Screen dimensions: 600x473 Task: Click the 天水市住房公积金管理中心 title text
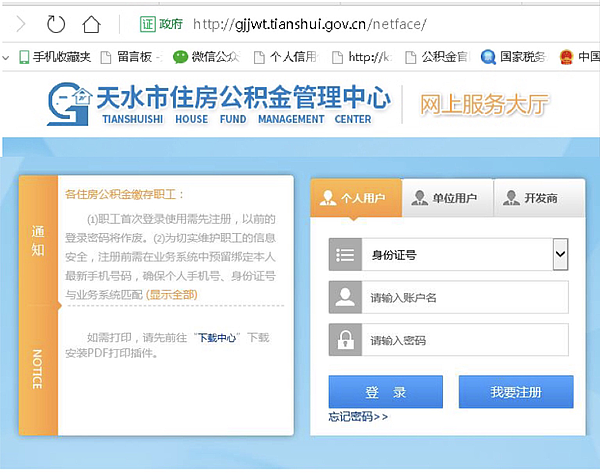coord(243,97)
